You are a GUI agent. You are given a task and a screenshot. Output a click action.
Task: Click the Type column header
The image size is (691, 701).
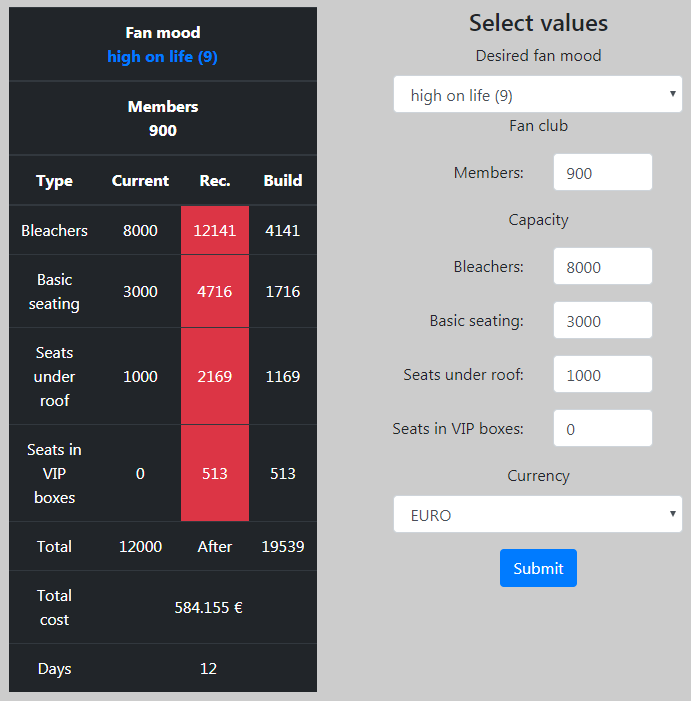(x=55, y=181)
